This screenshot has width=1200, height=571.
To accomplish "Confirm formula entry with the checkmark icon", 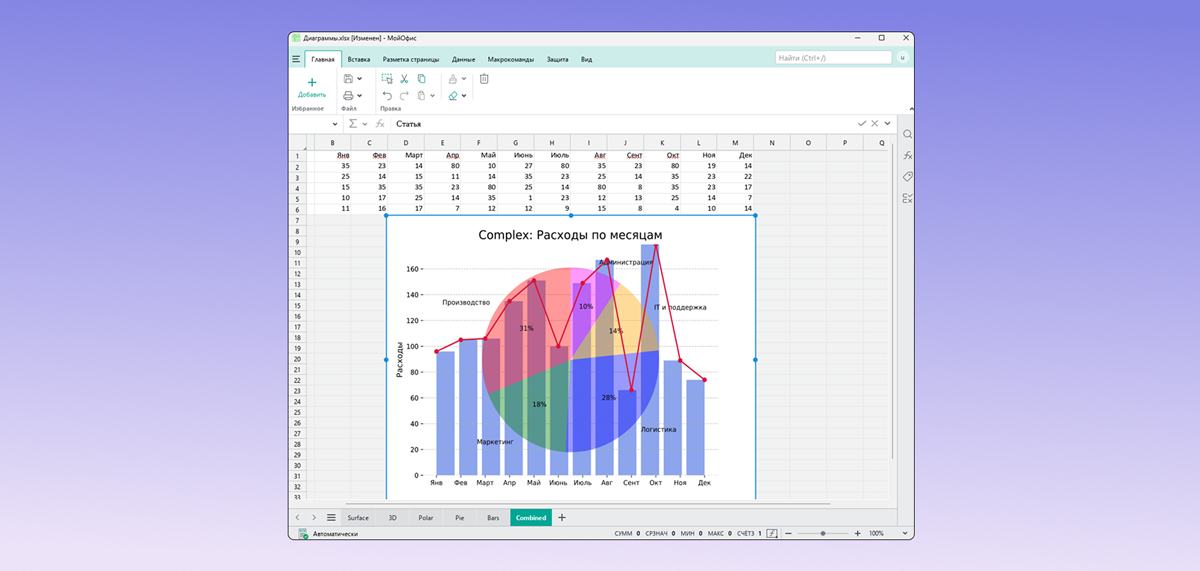I will pos(861,124).
